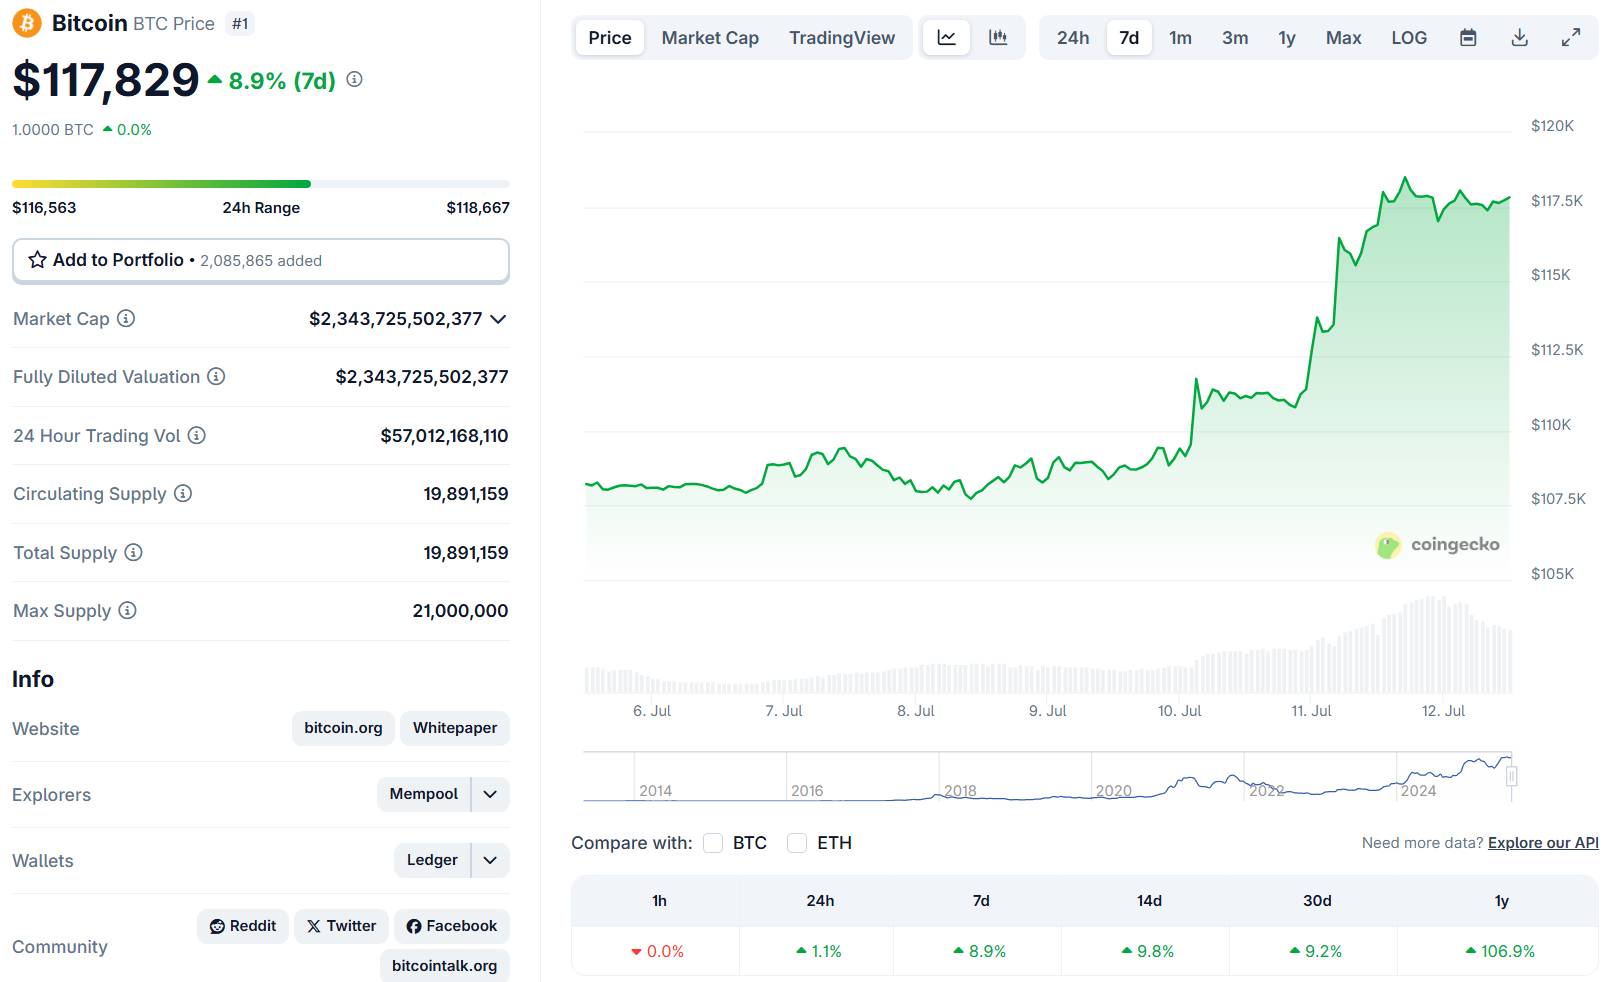Set chart range to 3m

1235,38
